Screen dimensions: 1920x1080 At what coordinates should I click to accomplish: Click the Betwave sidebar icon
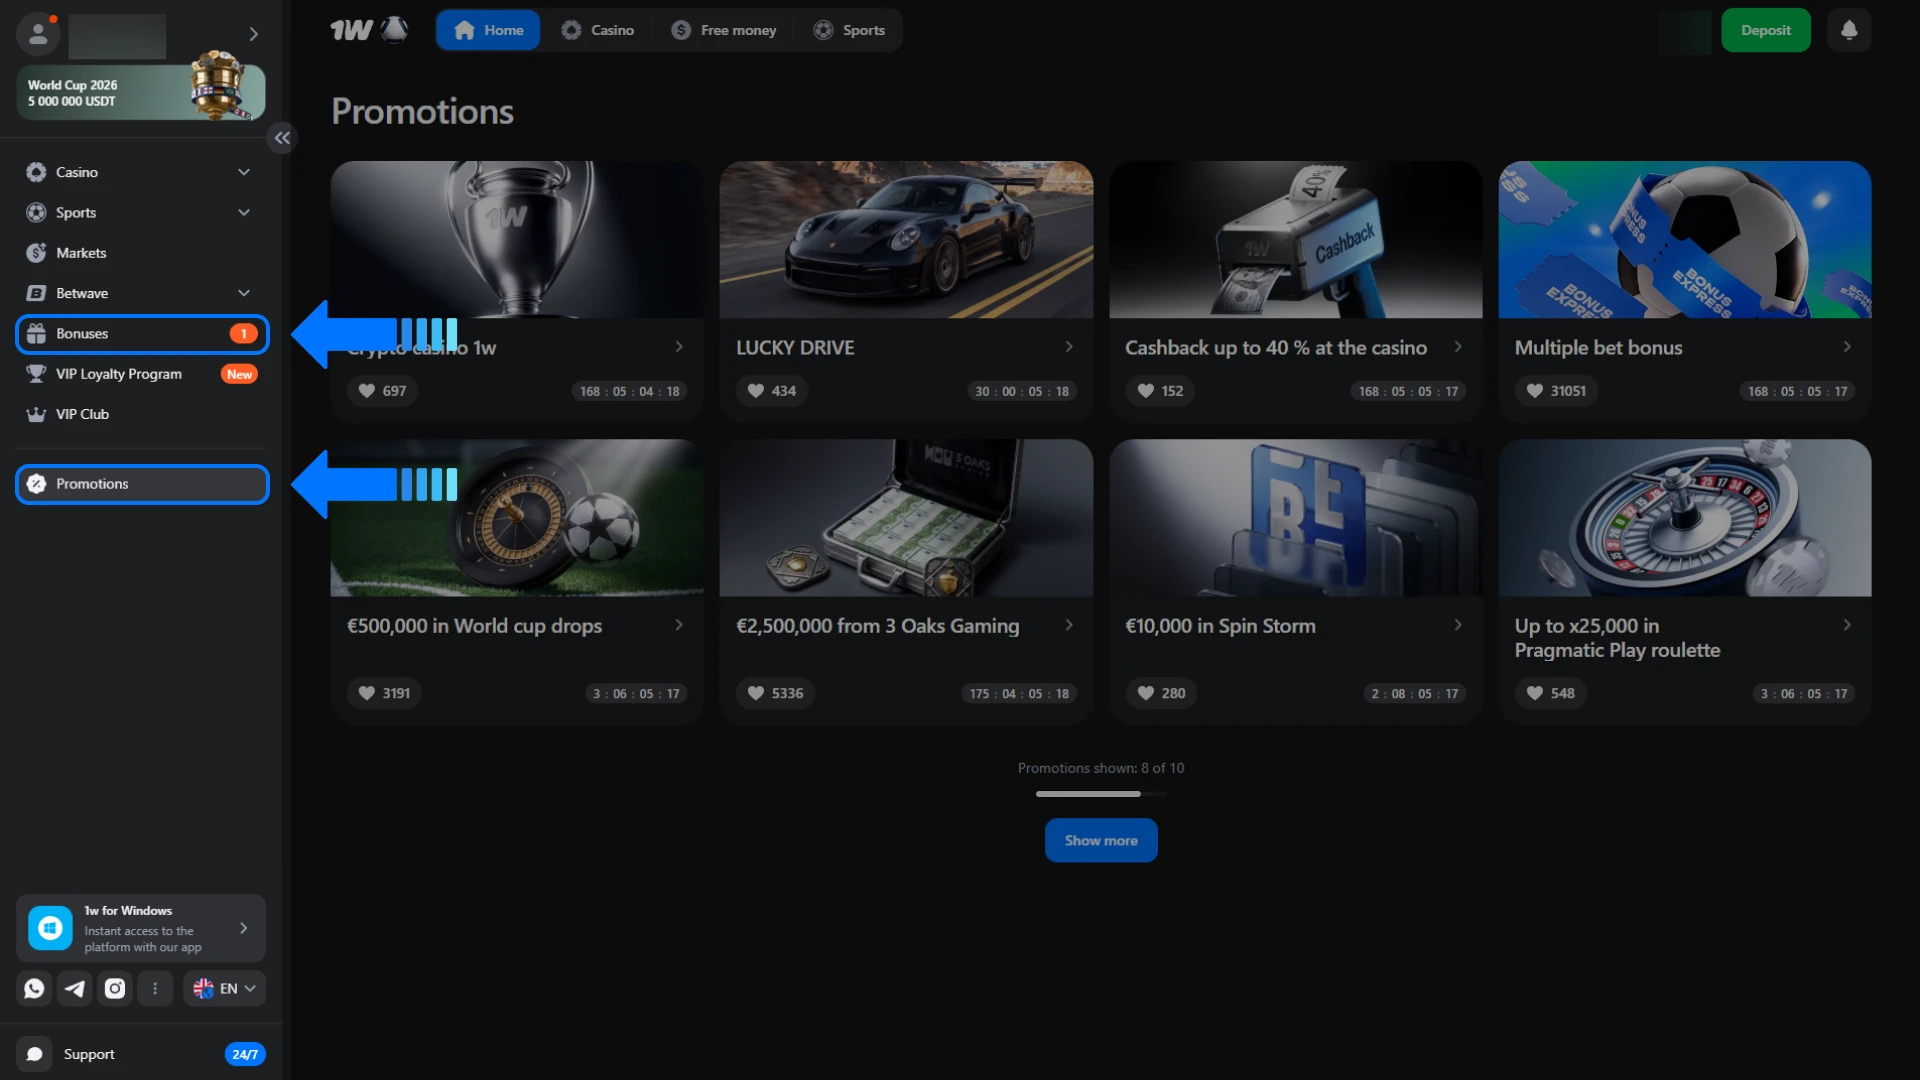pos(36,293)
